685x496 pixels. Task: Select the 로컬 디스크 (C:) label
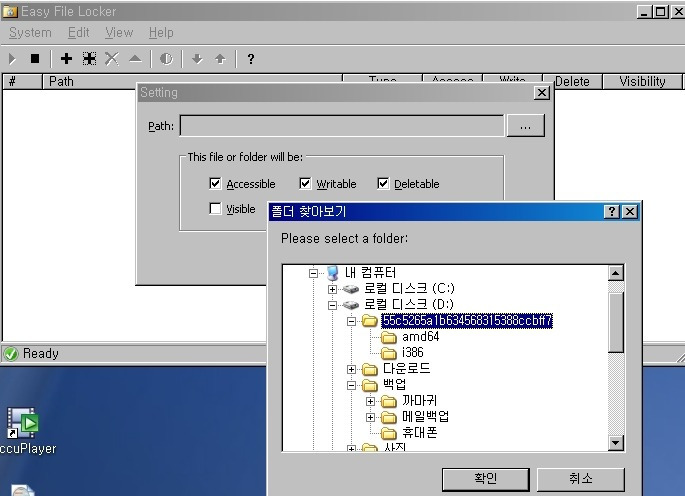point(409,289)
